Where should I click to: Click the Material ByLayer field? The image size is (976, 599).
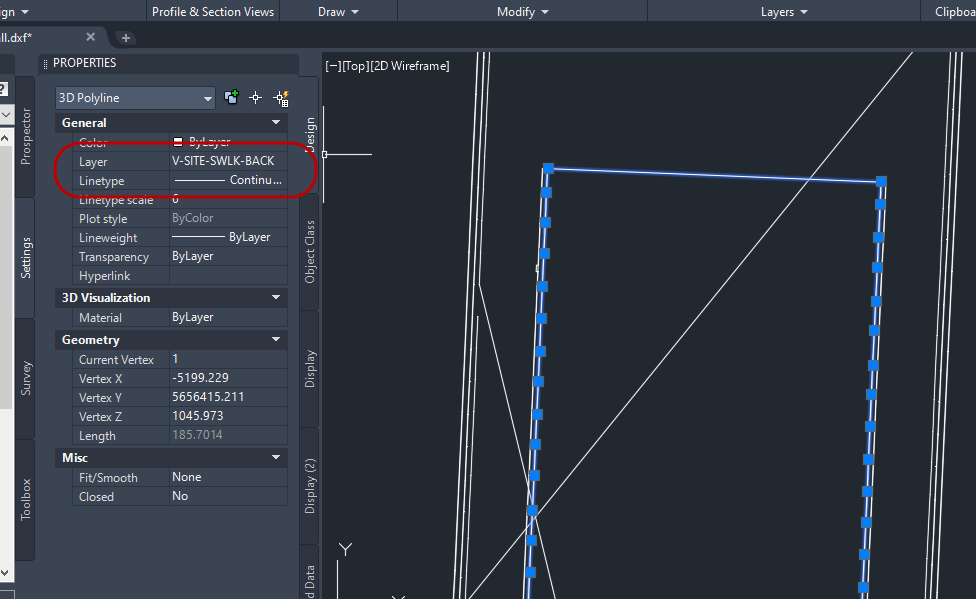point(228,317)
